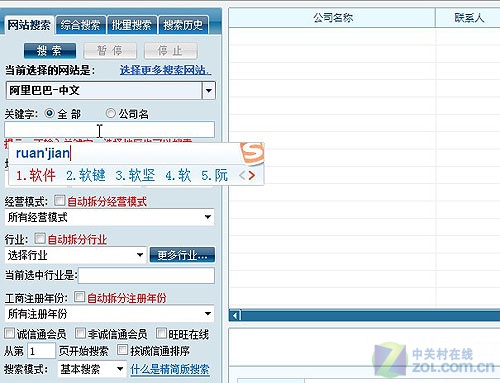The image size is (500, 383).
Task: Enable 自动拆分行业 checkbox
Action: click(40, 238)
